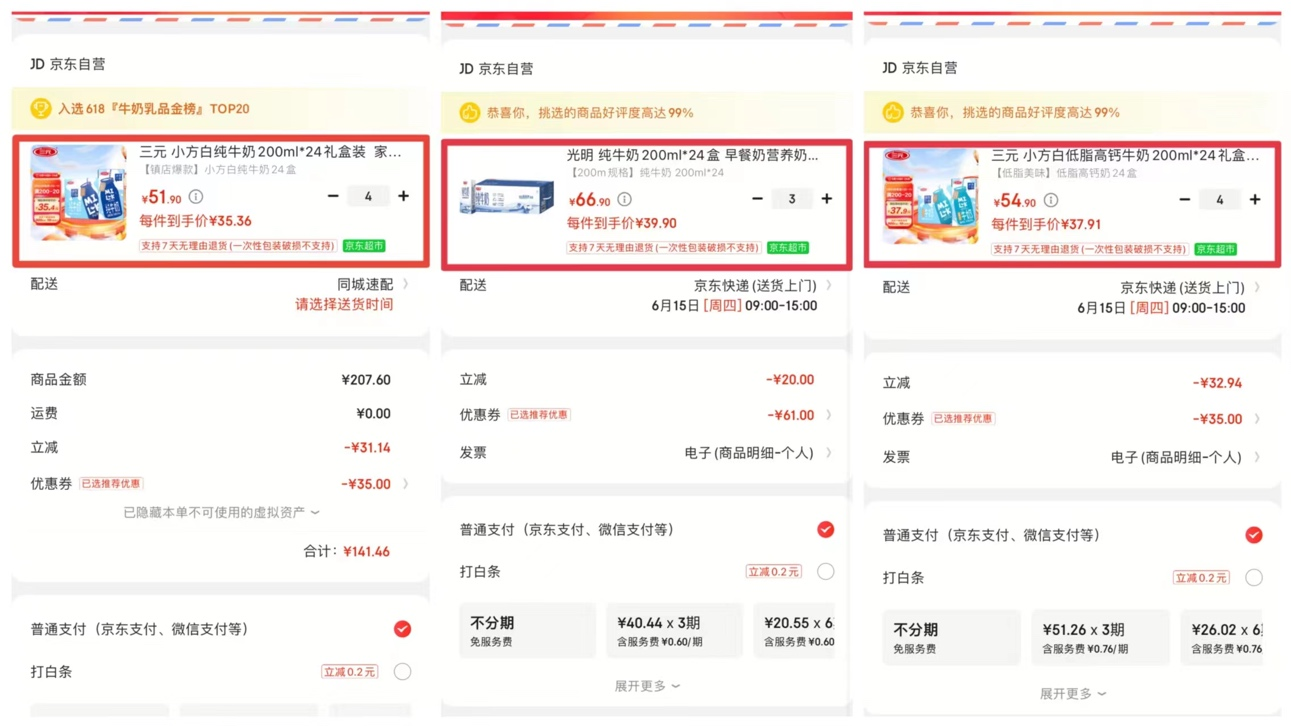
Task: Select 打白条 radio in middle order panel
Action: (825, 572)
